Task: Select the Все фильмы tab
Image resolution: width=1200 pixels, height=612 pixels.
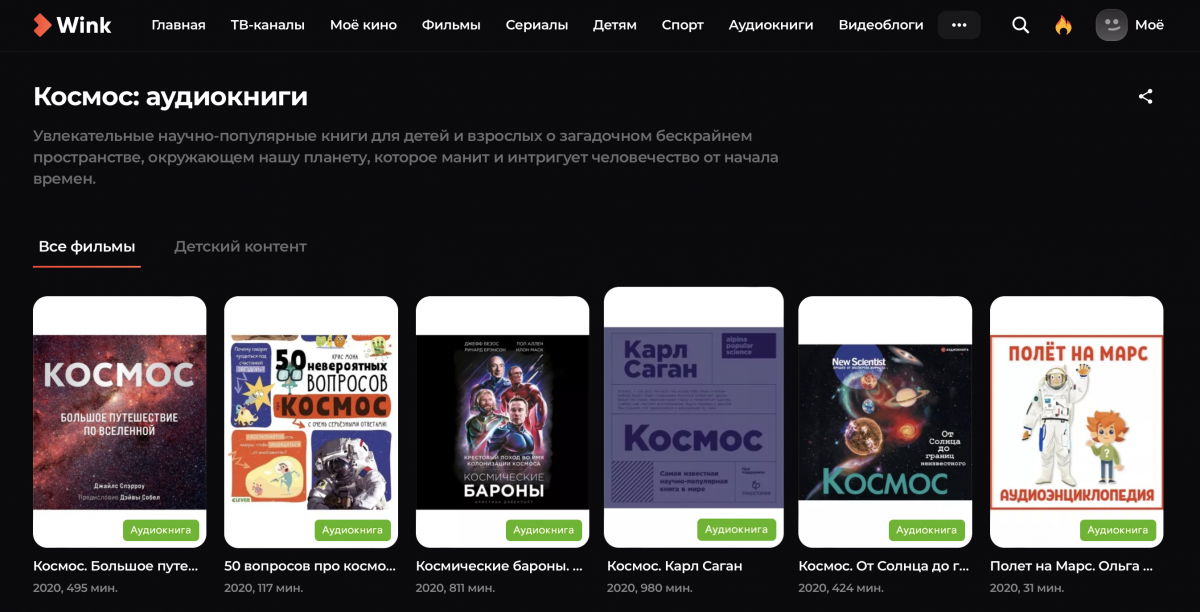Action: tap(87, 246)
